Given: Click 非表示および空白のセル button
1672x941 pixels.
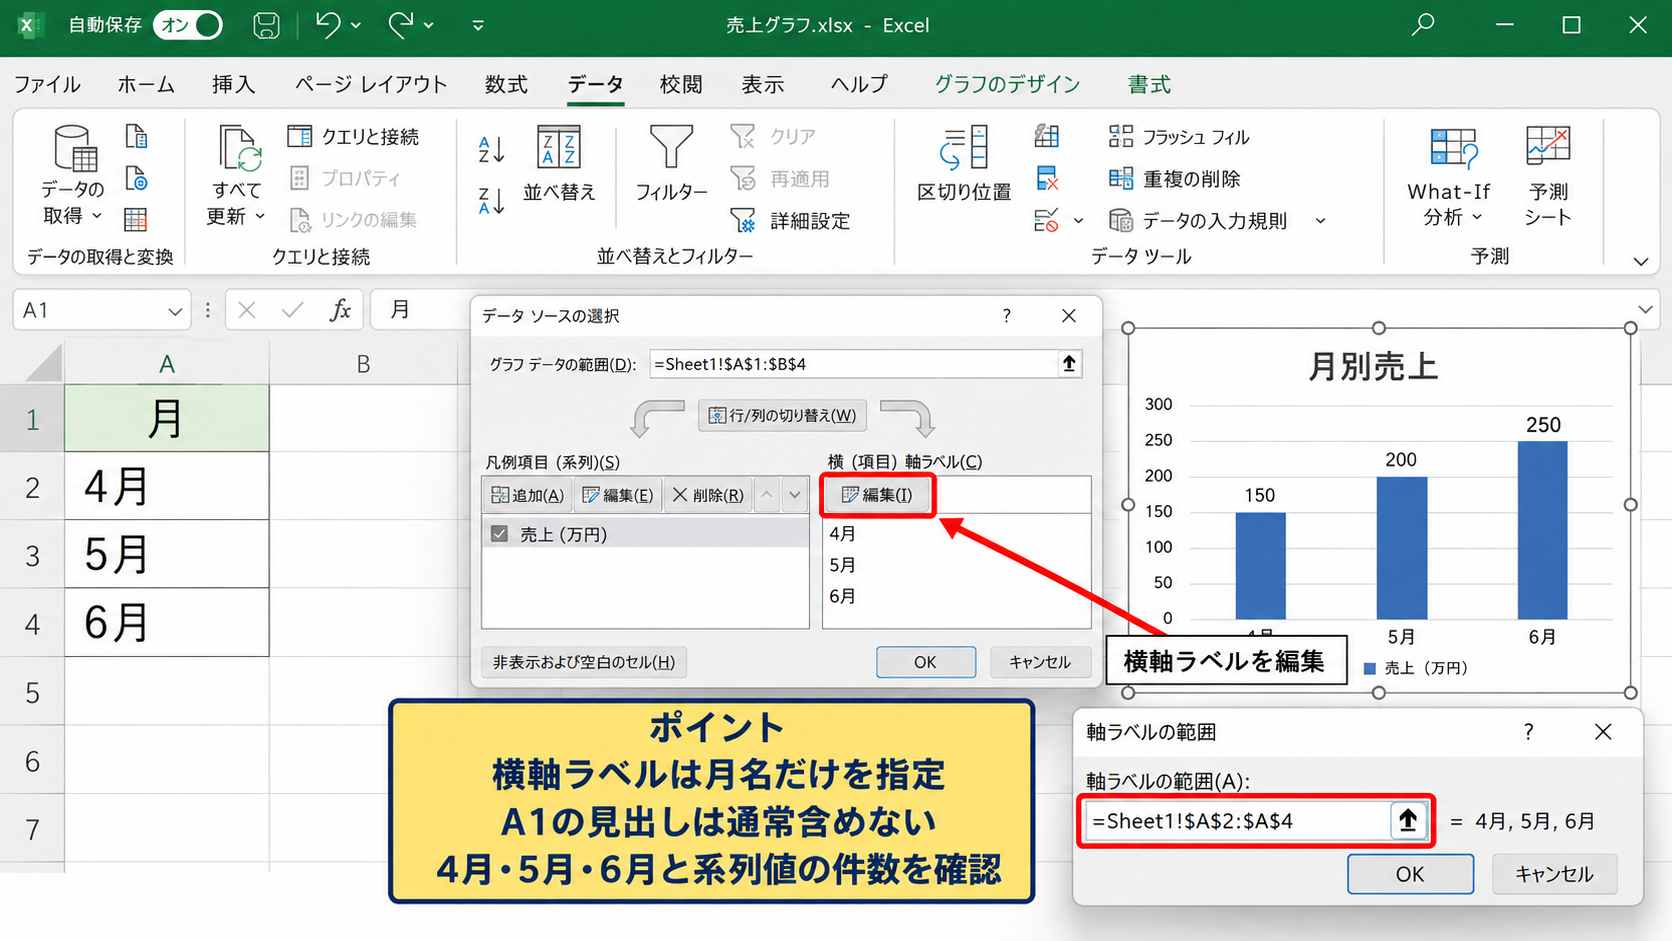Looking at the screenshot, I should pos(584,662).
